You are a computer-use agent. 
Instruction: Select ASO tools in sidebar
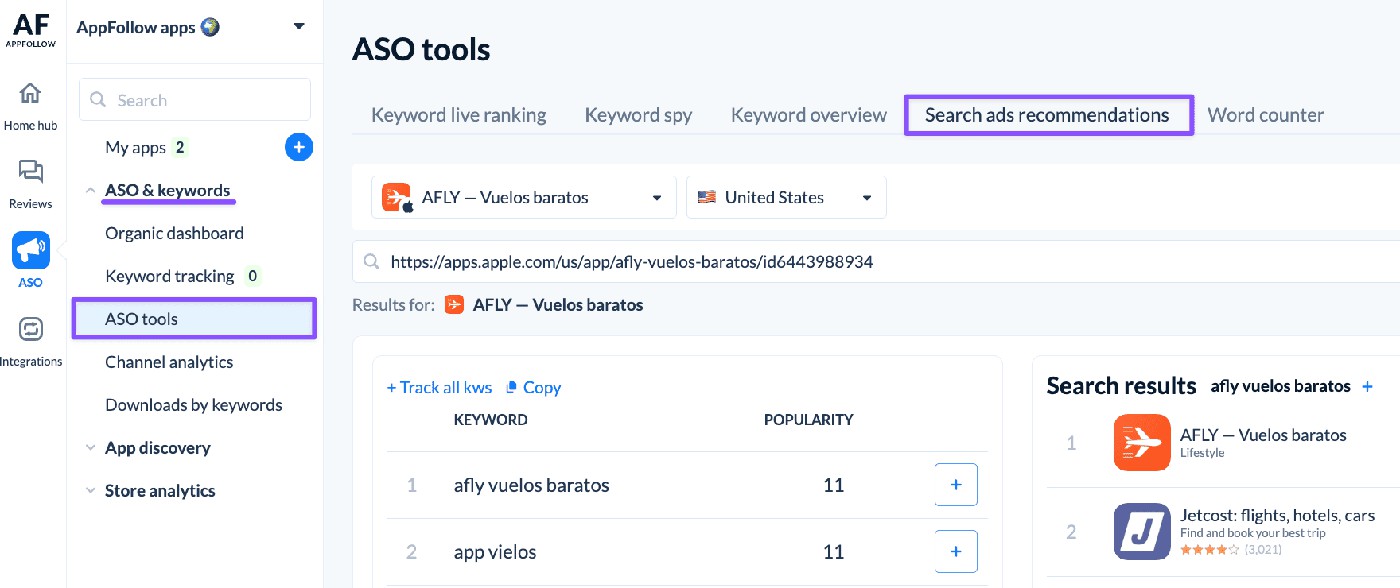(x=195, y=319)
